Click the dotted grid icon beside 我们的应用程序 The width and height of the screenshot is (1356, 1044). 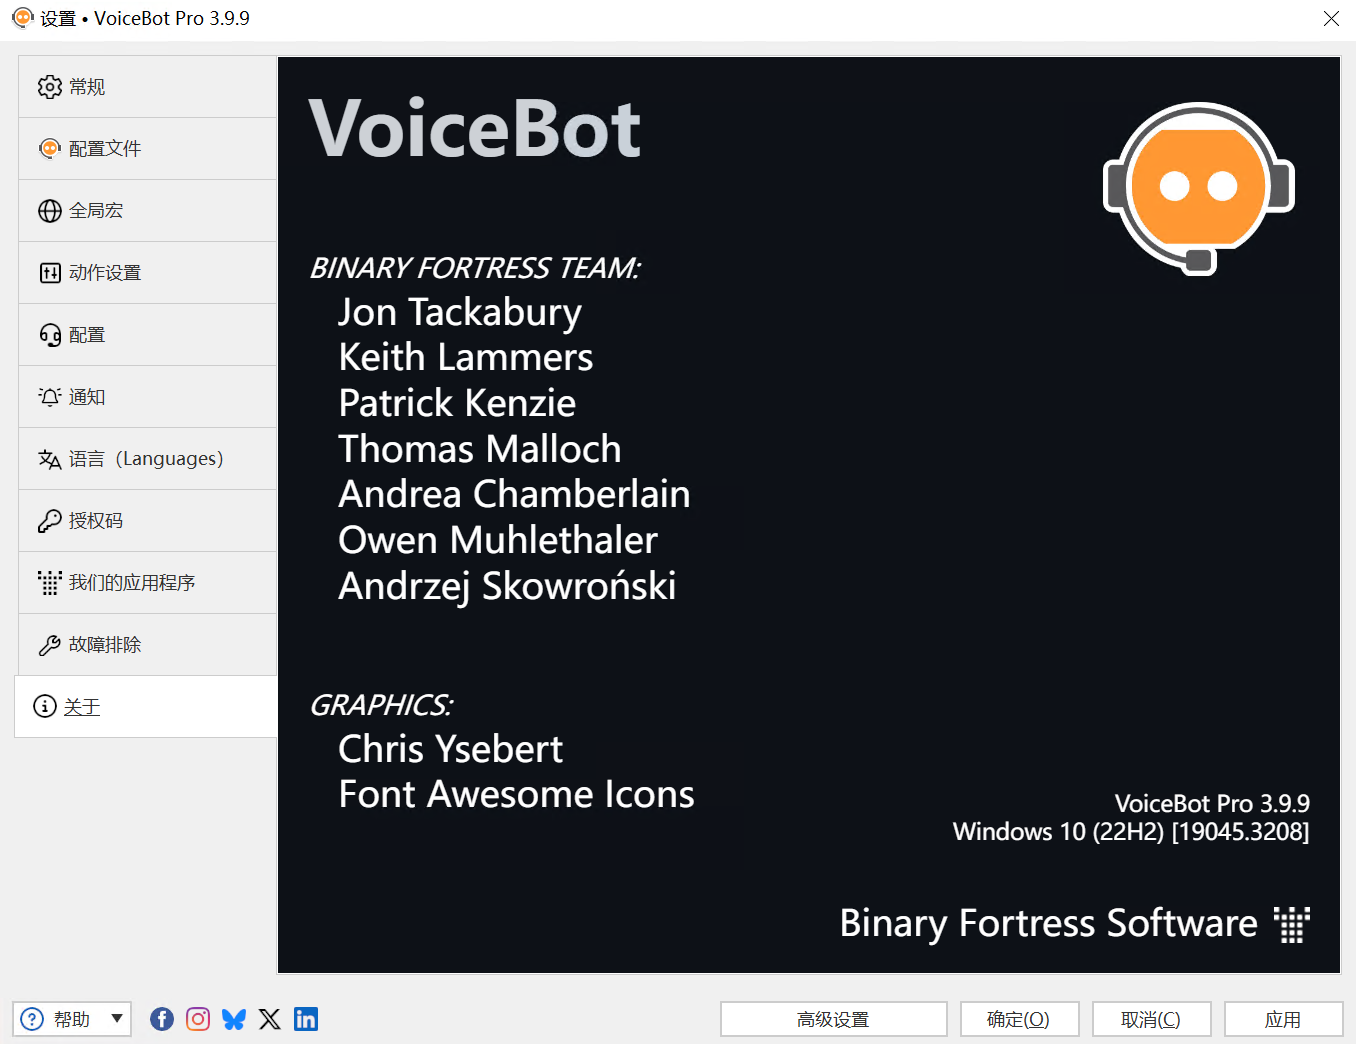coord(50,583)
